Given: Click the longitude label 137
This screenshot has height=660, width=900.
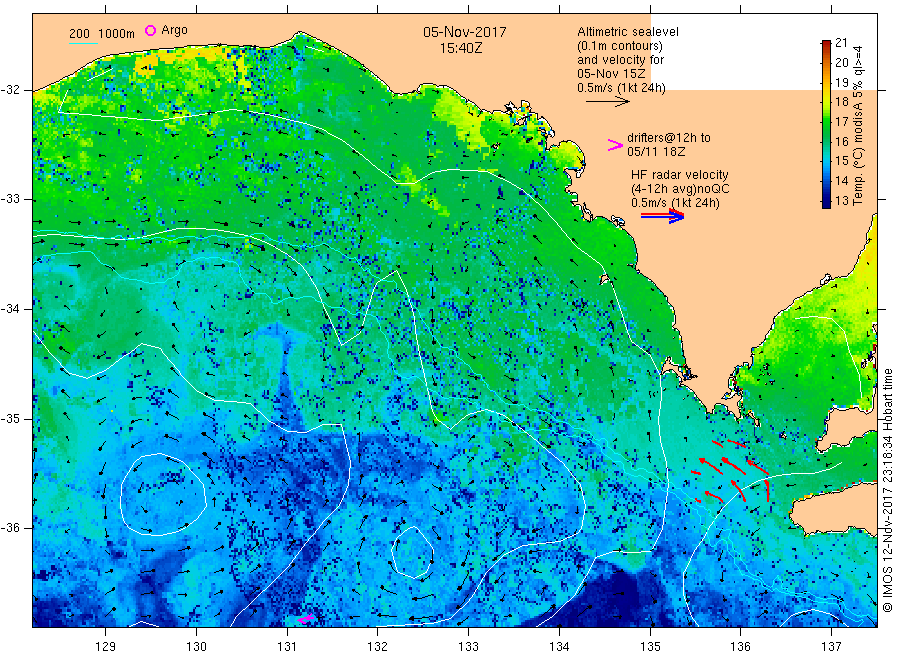Looking at the screenshot, I should click(831, 646).
